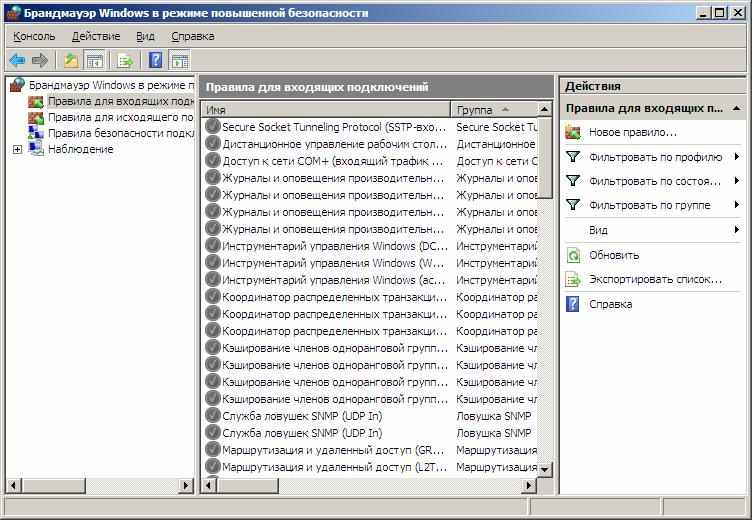Click status icon of 'Инструментарий управления Windows (DC…' rule

pyautogui.click(x=212, y=246)
